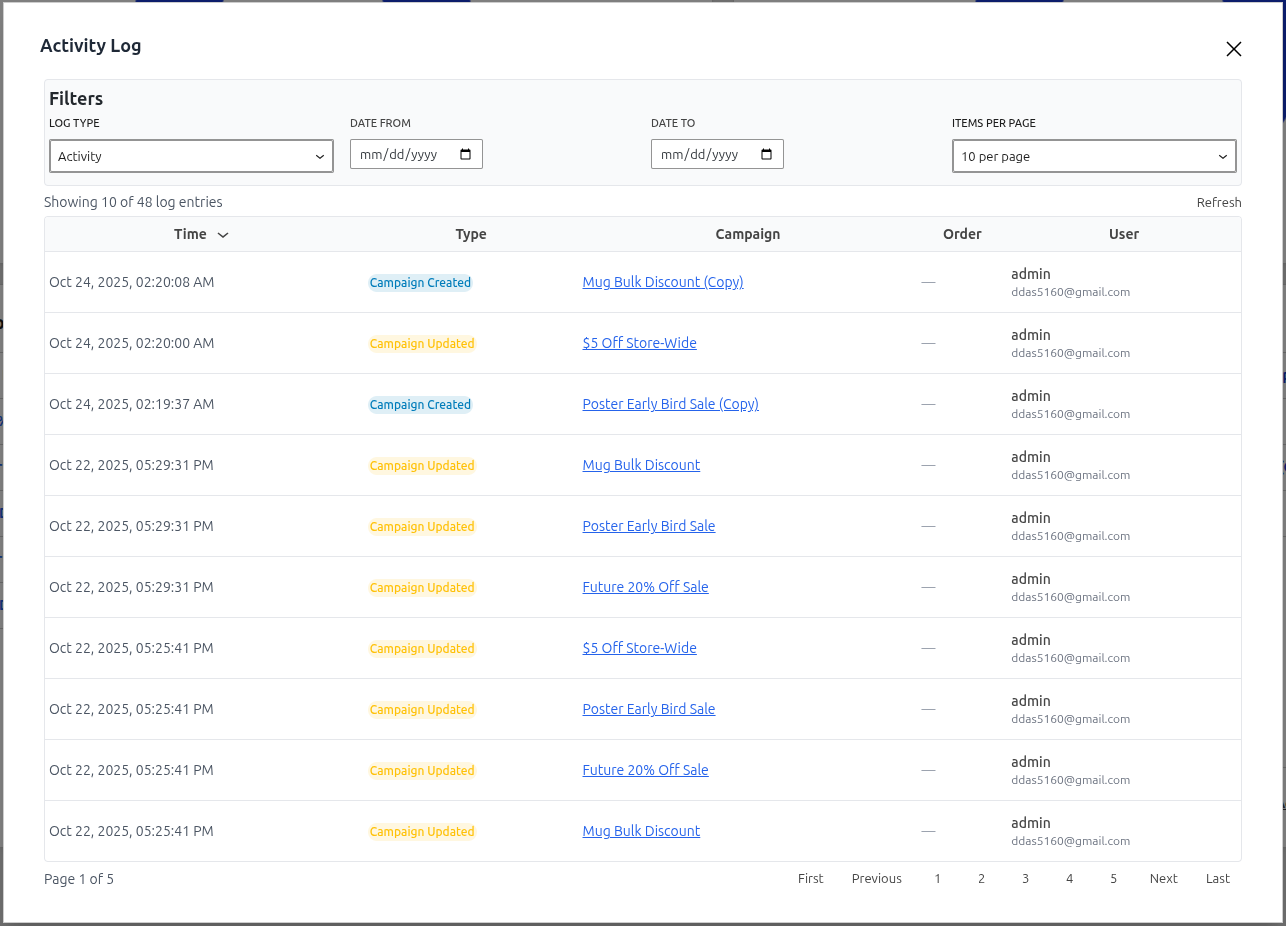Select page 5 in the pagination

pyautogui.click(x=1113, y=878)
